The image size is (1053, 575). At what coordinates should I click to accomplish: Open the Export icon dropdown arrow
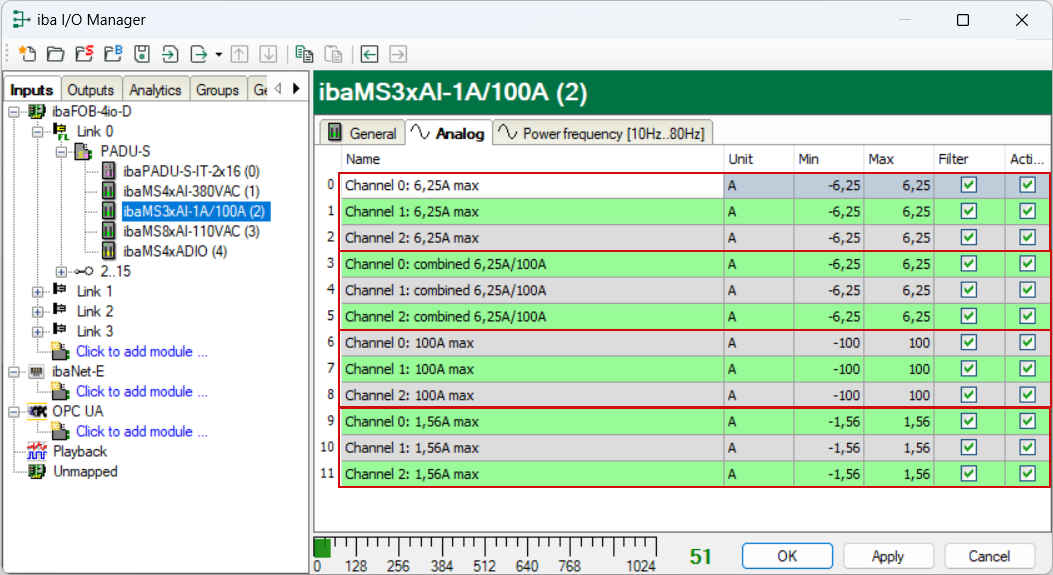[x=218, y=54]
